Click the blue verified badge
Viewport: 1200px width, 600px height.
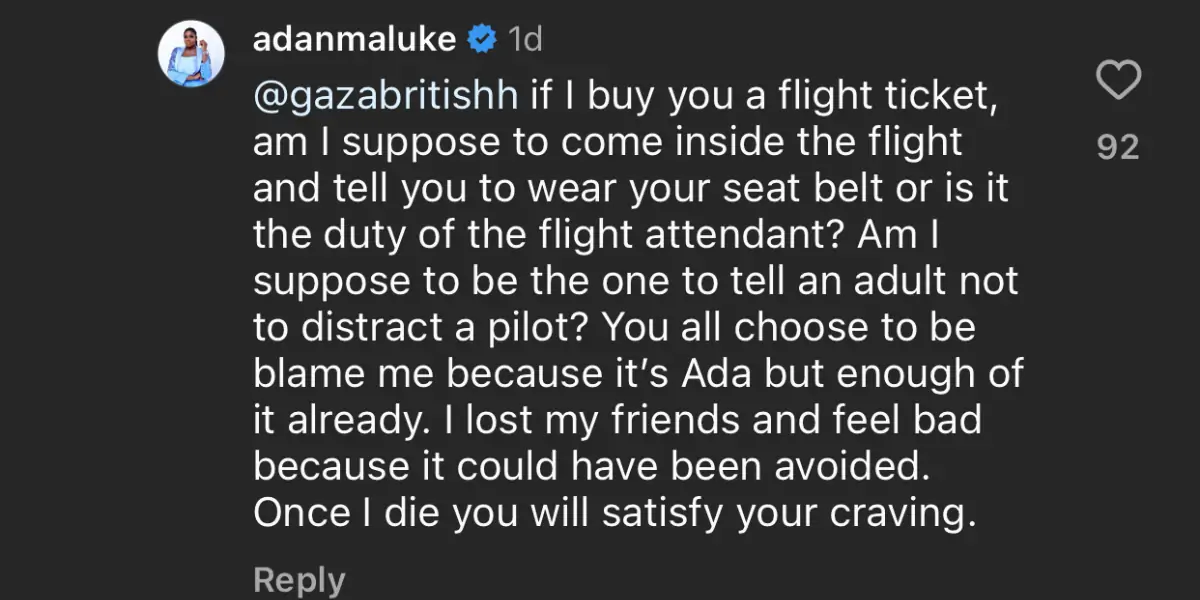click(481, 39)
